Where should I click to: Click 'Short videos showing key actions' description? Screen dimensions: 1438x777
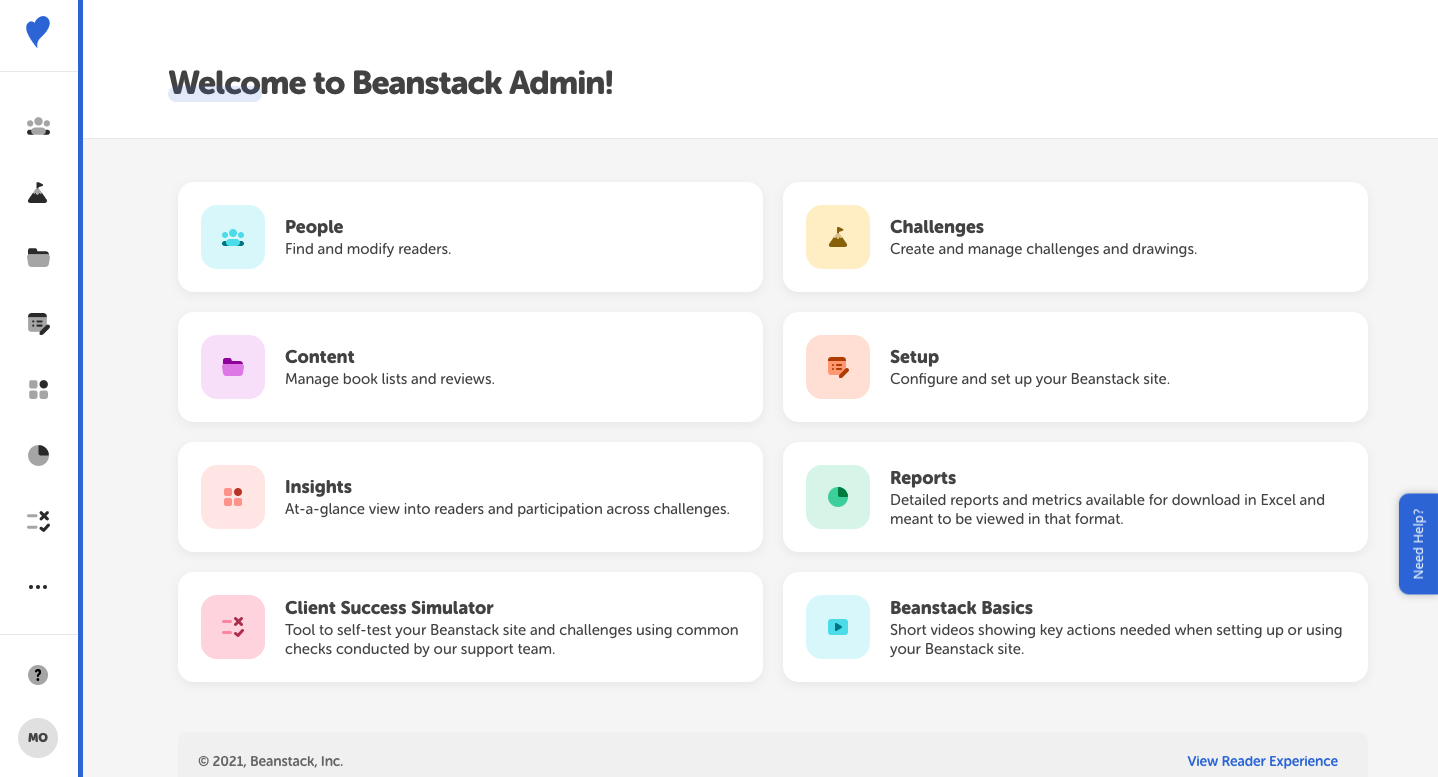(x=1116, y=639)
